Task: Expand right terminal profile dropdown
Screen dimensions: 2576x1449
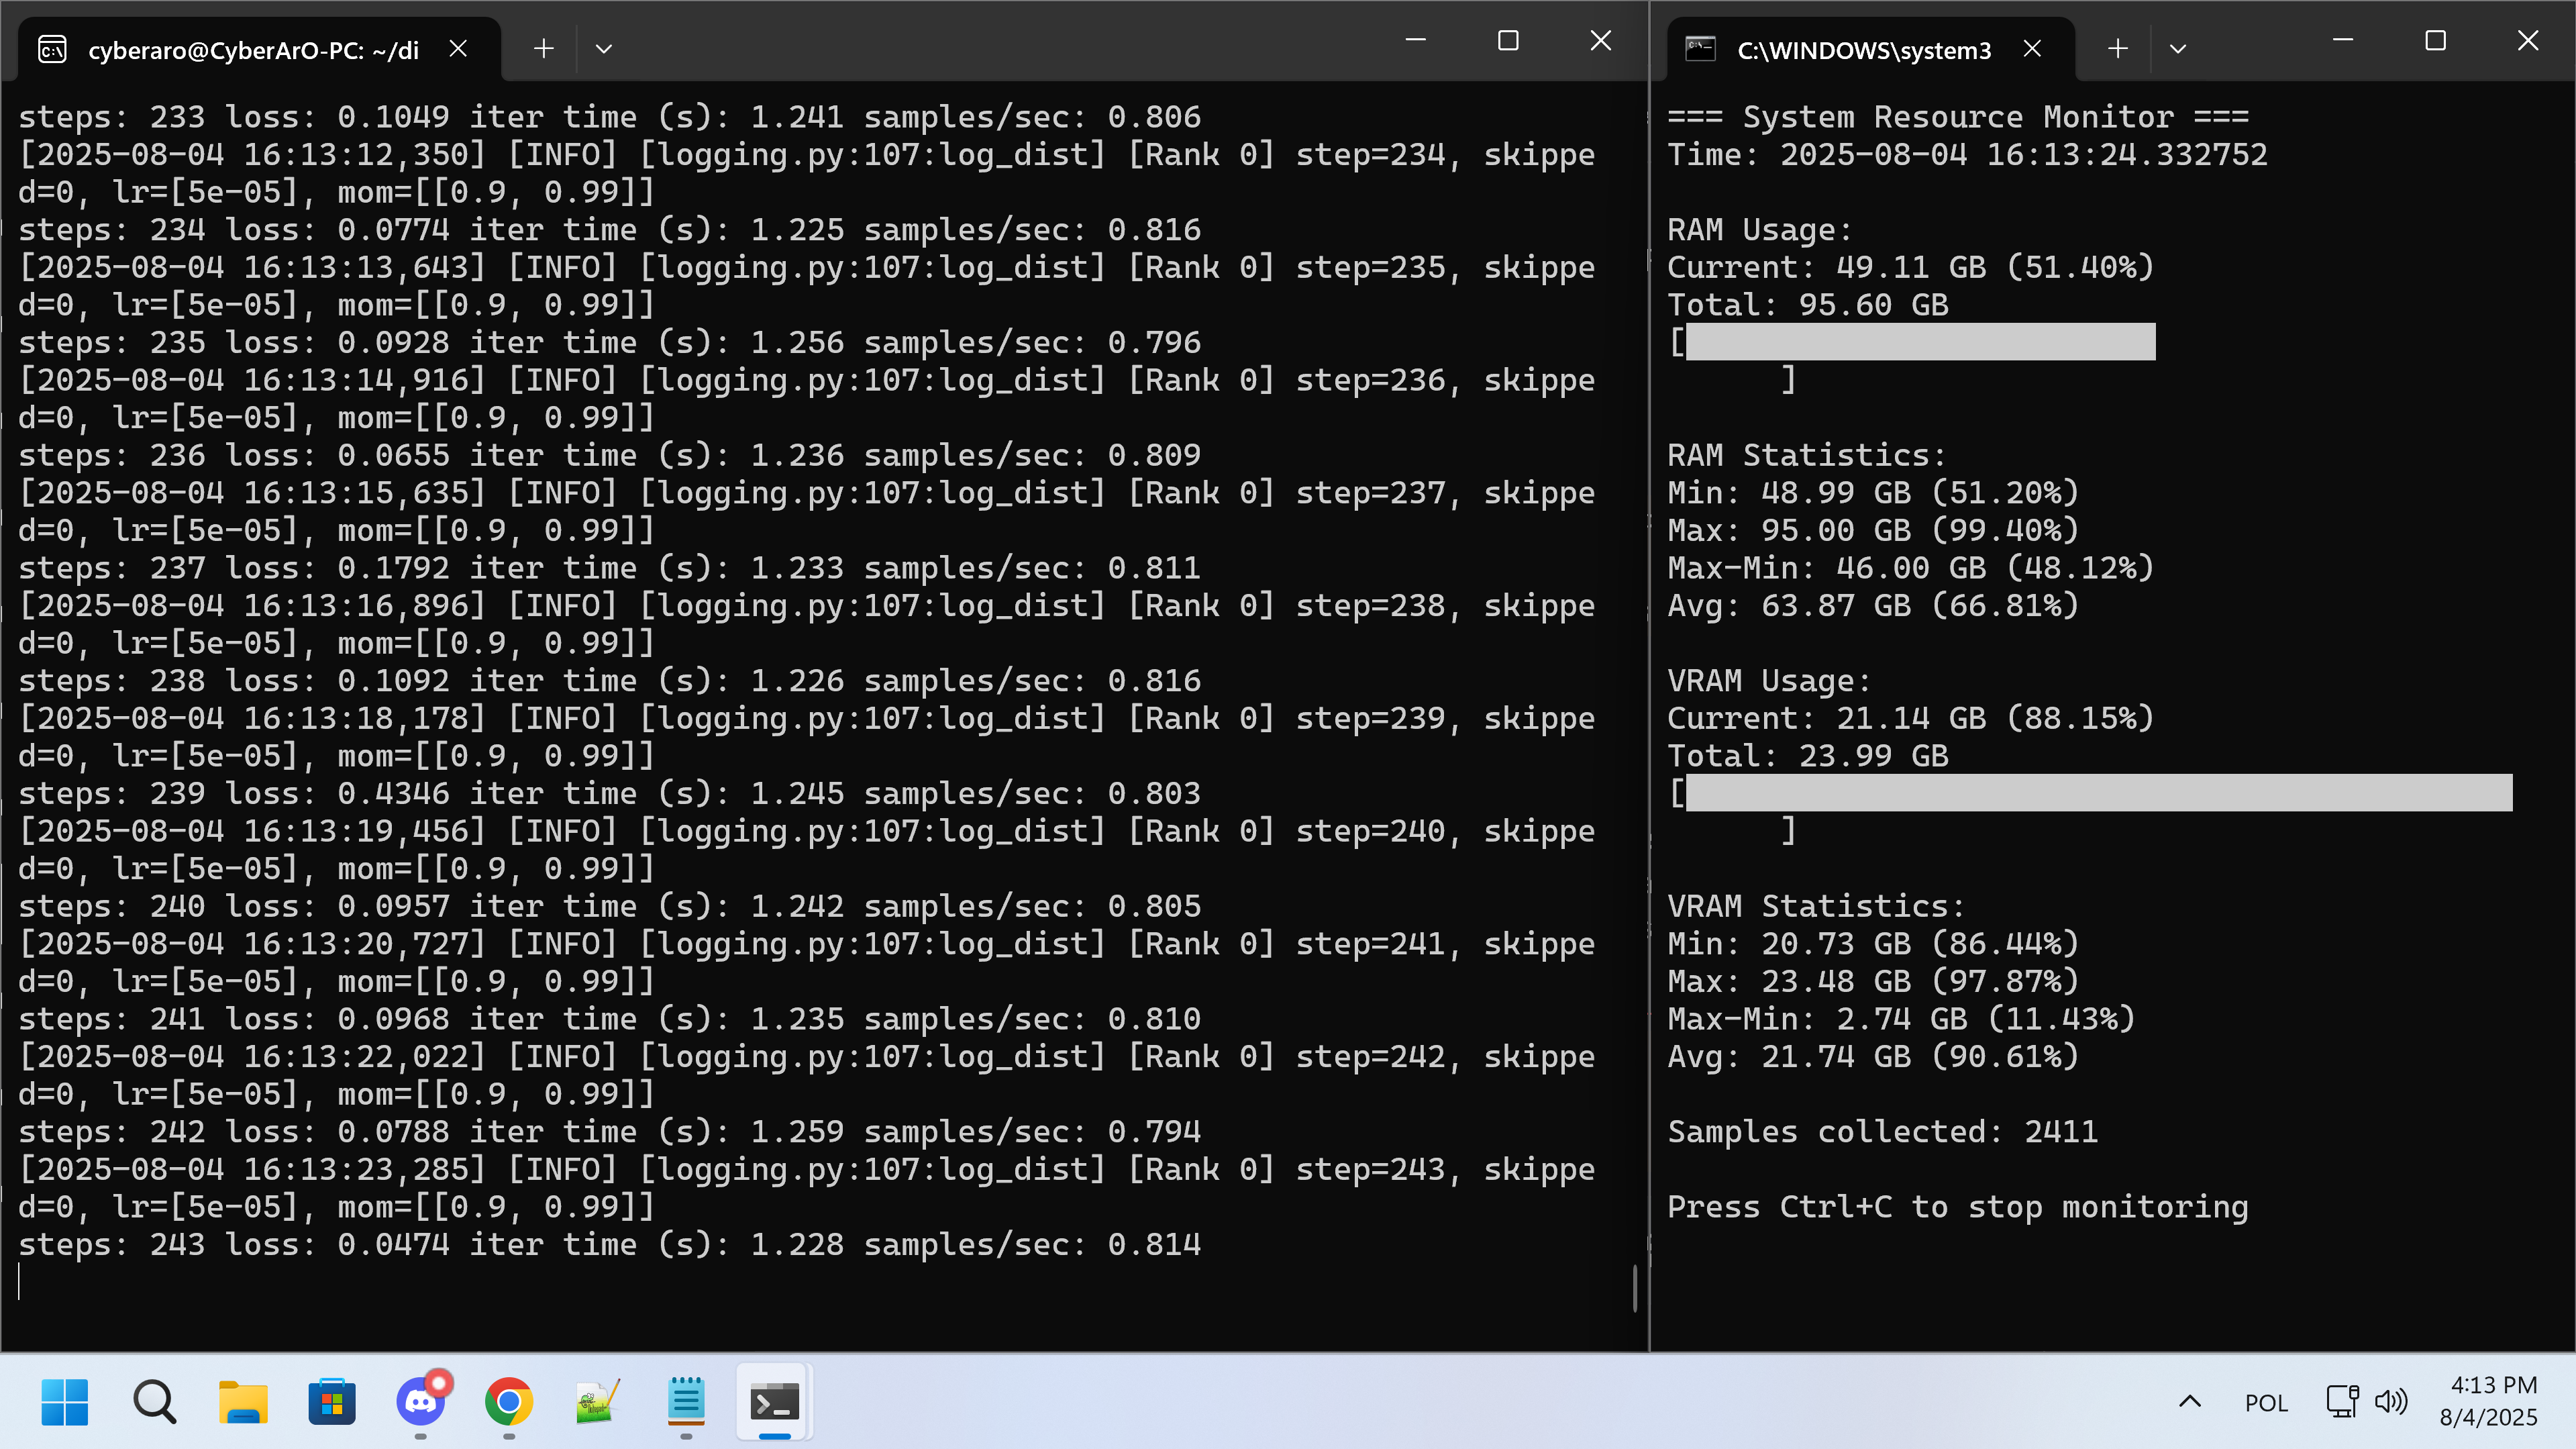Action: tap(2178, 48)
